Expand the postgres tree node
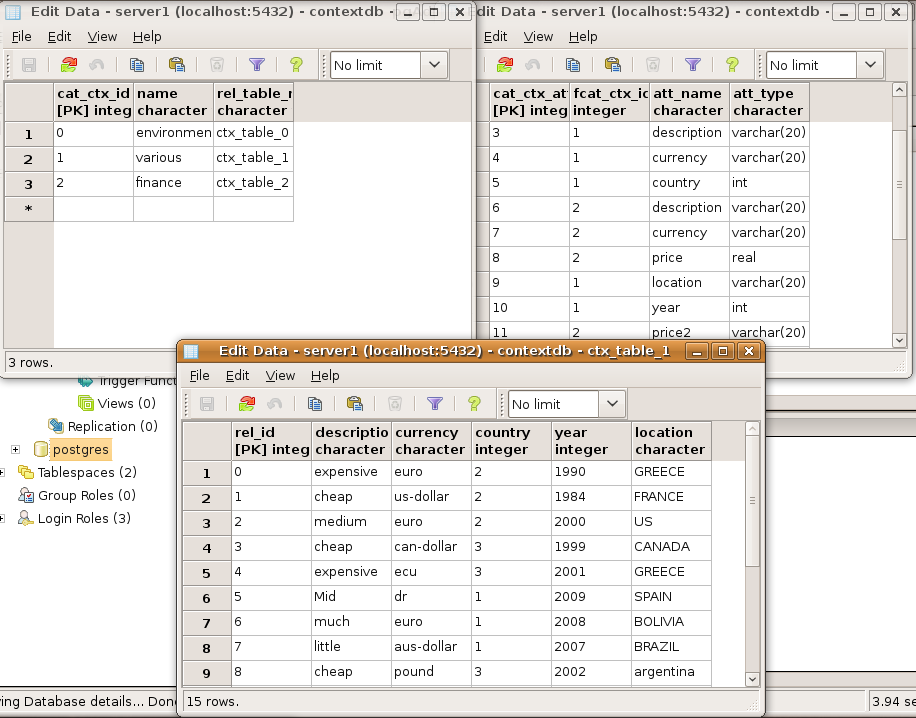Viewport: 916px width, 718px height. click(x=16, y=449)
